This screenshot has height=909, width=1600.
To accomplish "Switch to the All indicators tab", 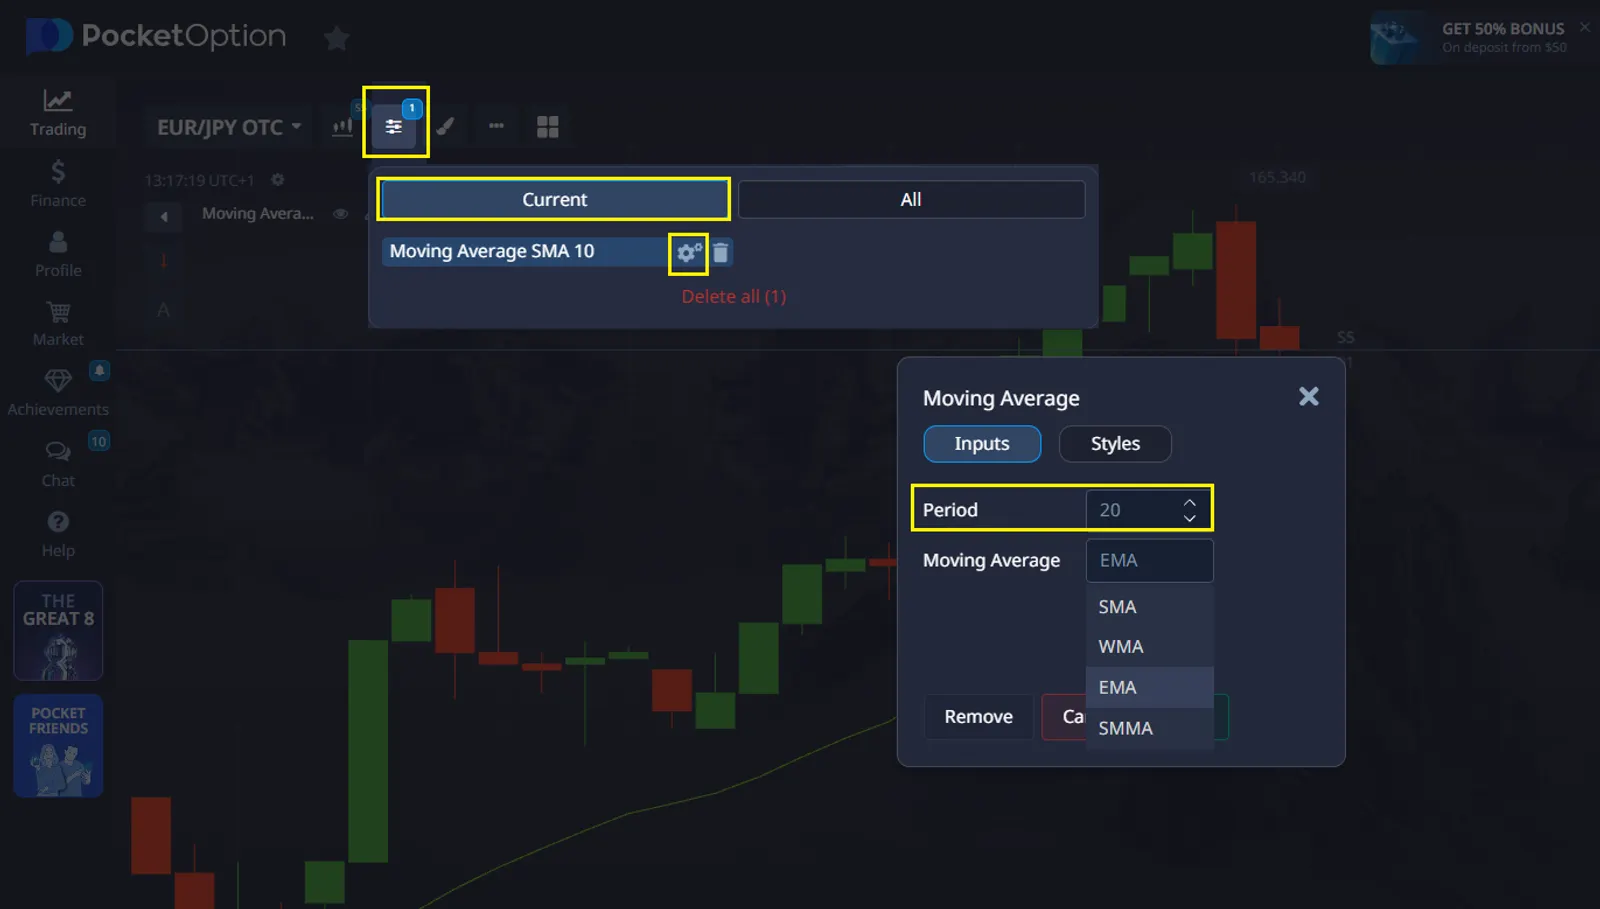I will tap(910, 200).
